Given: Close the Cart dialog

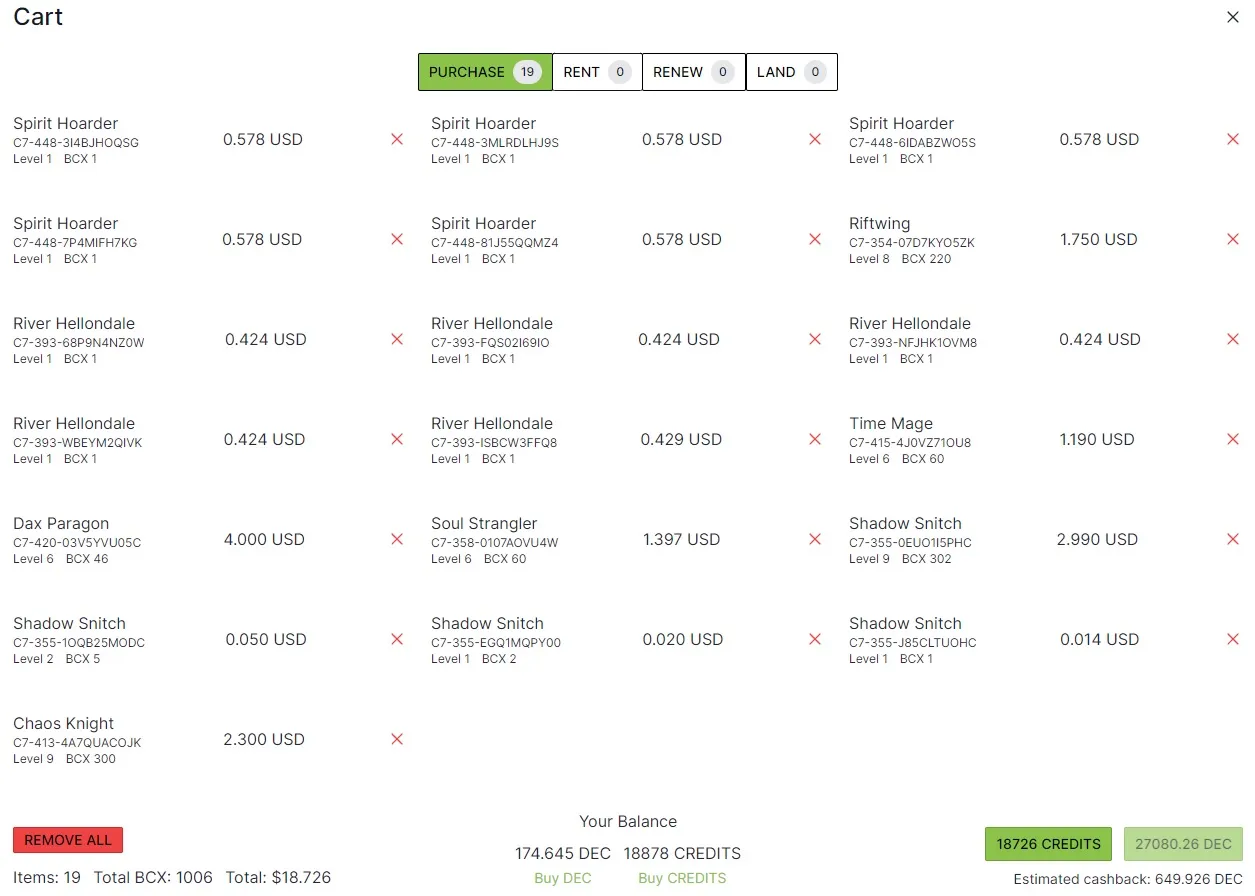Looking at the screenshot, I should pos(1233,17).
